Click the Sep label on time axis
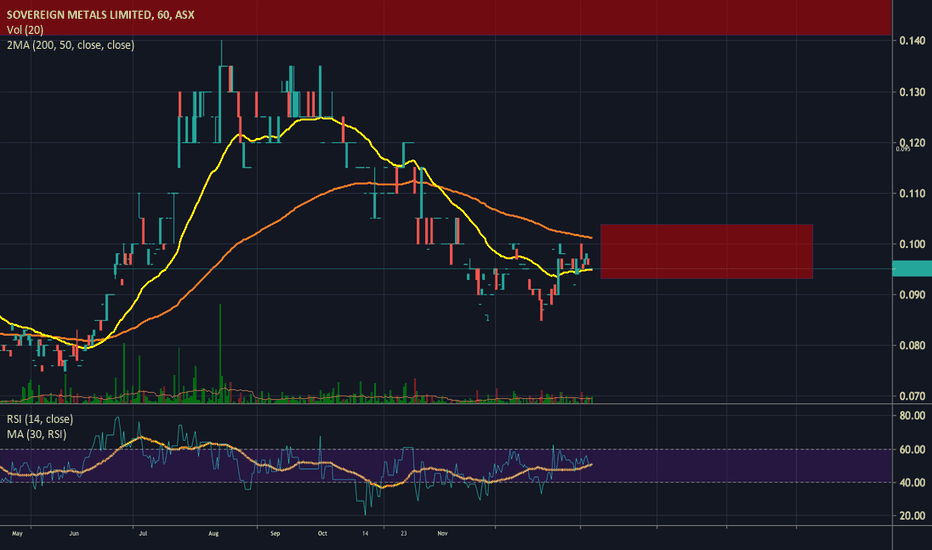 [x=275, y=533]
